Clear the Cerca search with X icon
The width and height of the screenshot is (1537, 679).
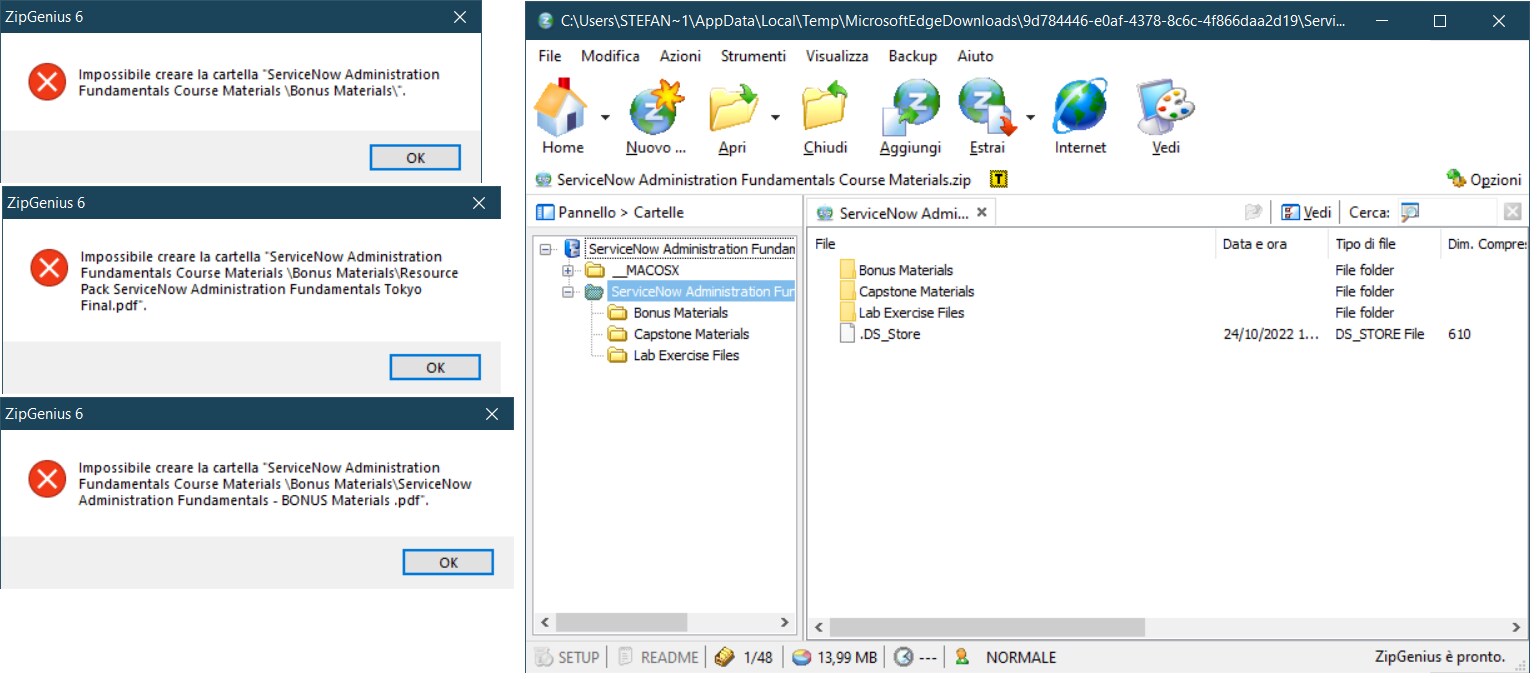[x=1512, y=212]
